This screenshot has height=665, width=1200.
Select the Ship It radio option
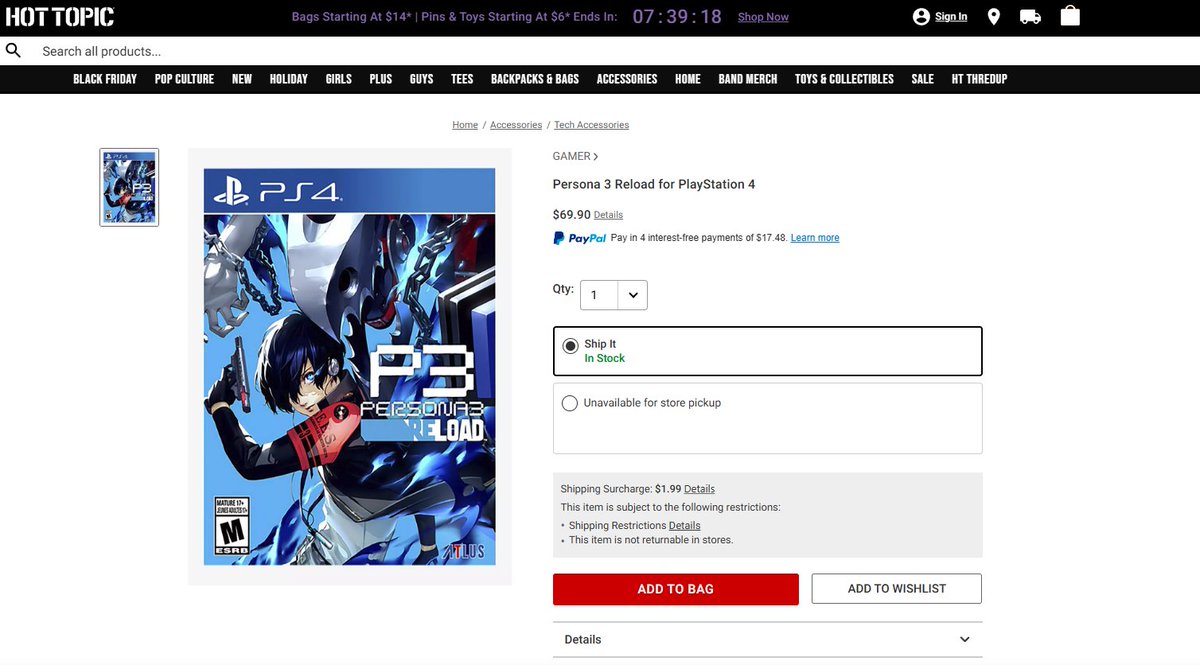click(570, 346)
